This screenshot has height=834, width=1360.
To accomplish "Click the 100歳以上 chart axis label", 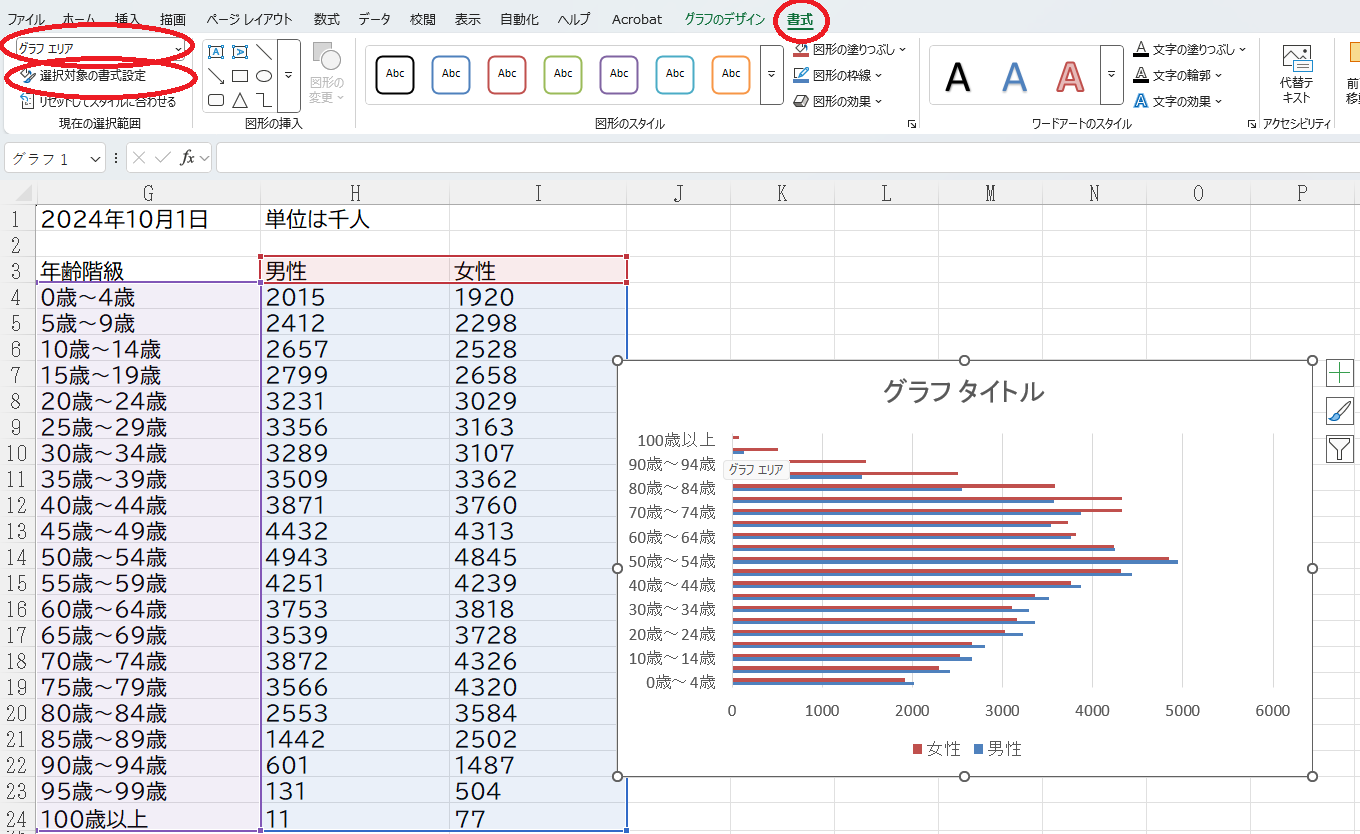I will 676,439.
